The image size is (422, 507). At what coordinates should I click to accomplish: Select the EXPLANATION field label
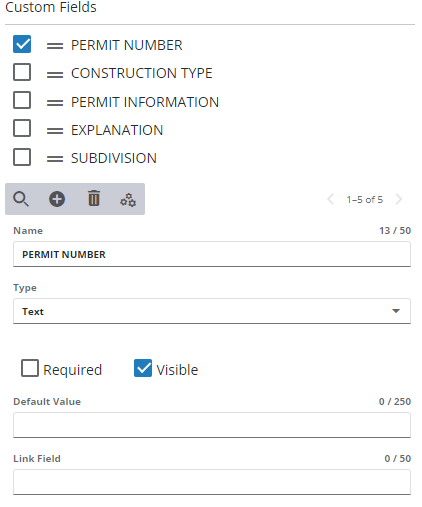click(117, 130)
